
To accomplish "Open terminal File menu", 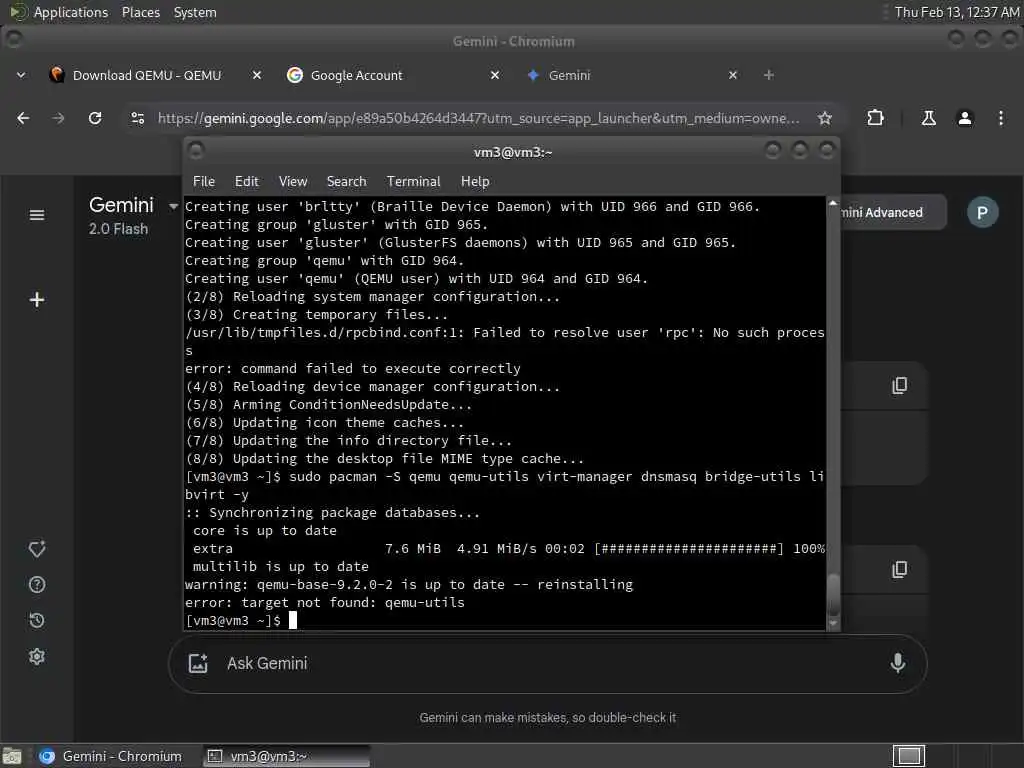I will coord(204,182).
